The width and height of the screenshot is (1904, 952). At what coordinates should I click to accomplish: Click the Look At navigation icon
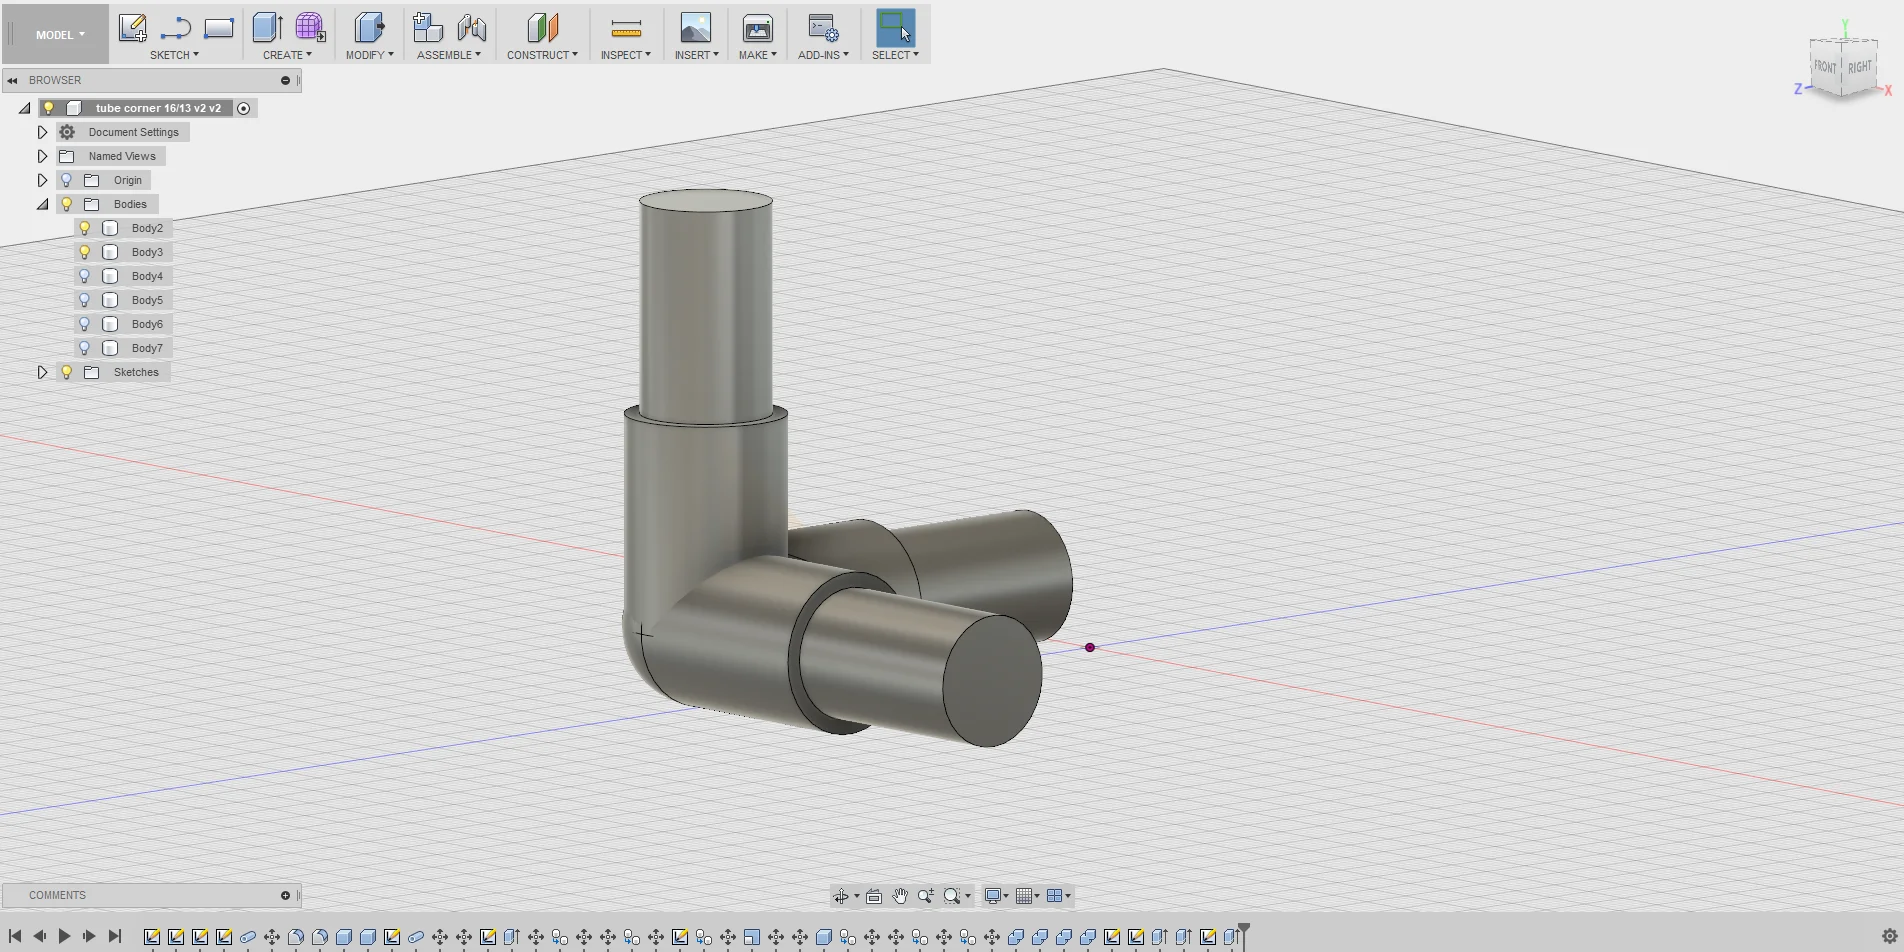874,896
